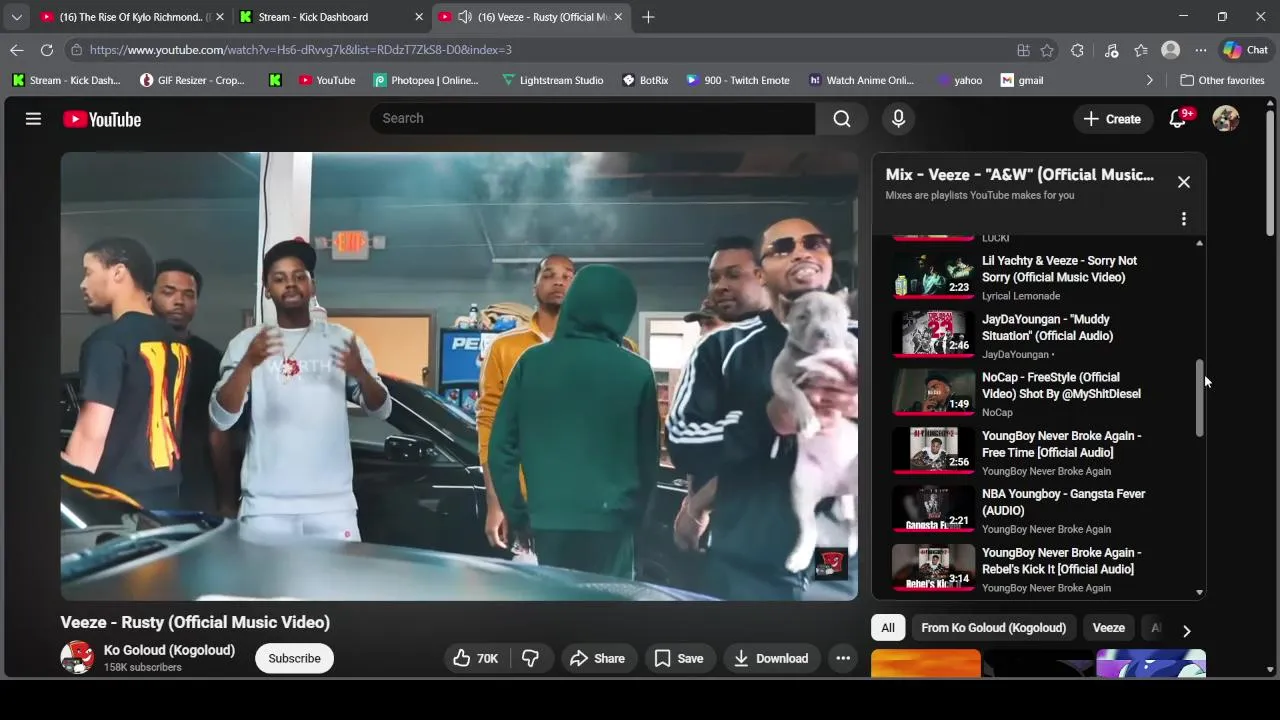The width and height of the screenshot is (1280, 720).
Task: Go back with browser back arrow
Action: (x=17, y=50)
